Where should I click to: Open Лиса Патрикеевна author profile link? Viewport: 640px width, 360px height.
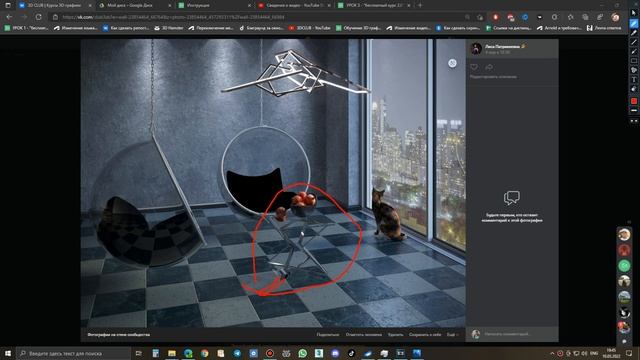(x=502, y=47)
